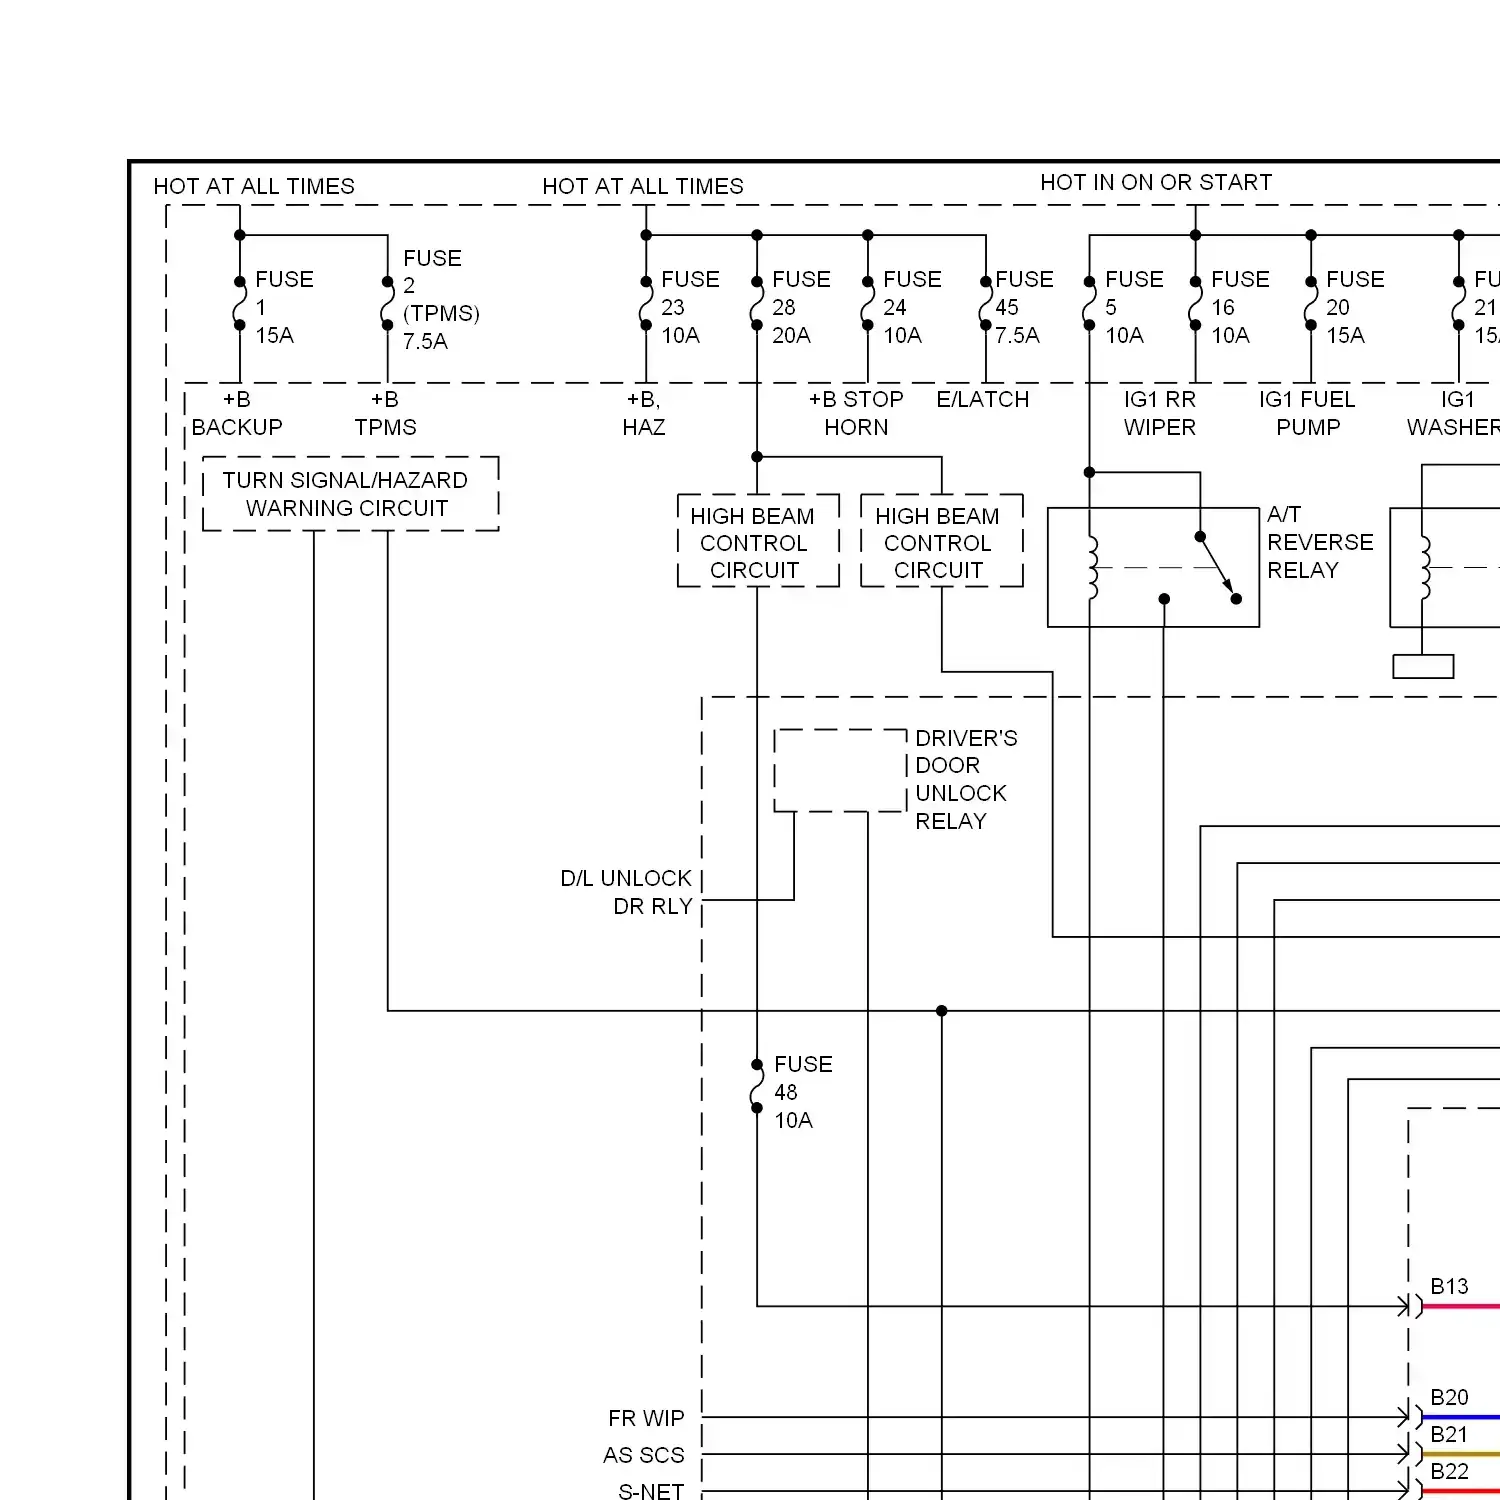Click the A/T REVERSE RELAY label
The height and width of the screenshot is (1500, 1500).
[1320, 542]
